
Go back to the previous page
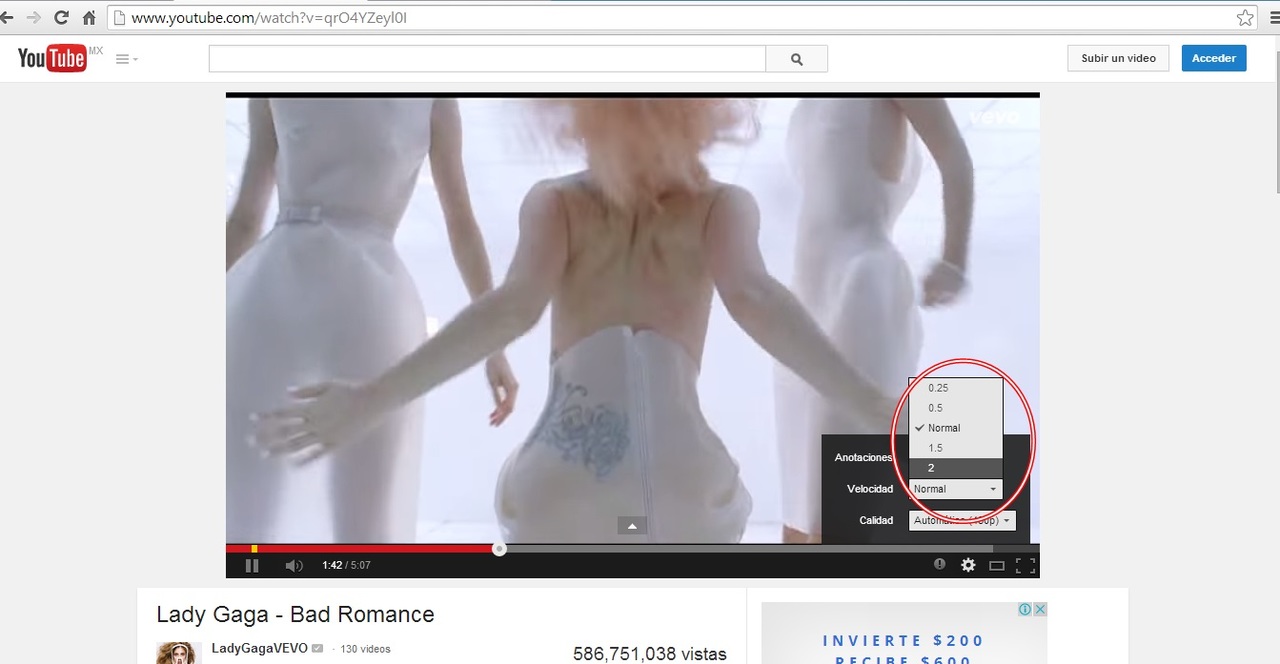(6, 18)
